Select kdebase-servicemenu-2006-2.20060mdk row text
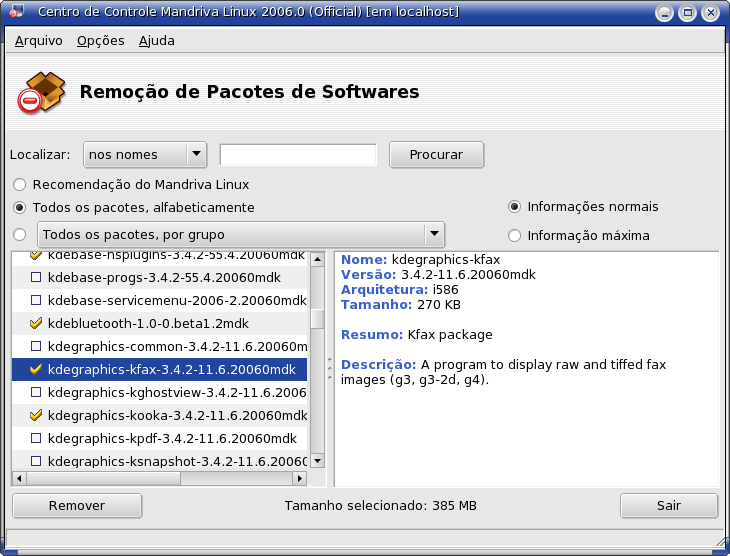The image size is (730, 556). [177, 301]
